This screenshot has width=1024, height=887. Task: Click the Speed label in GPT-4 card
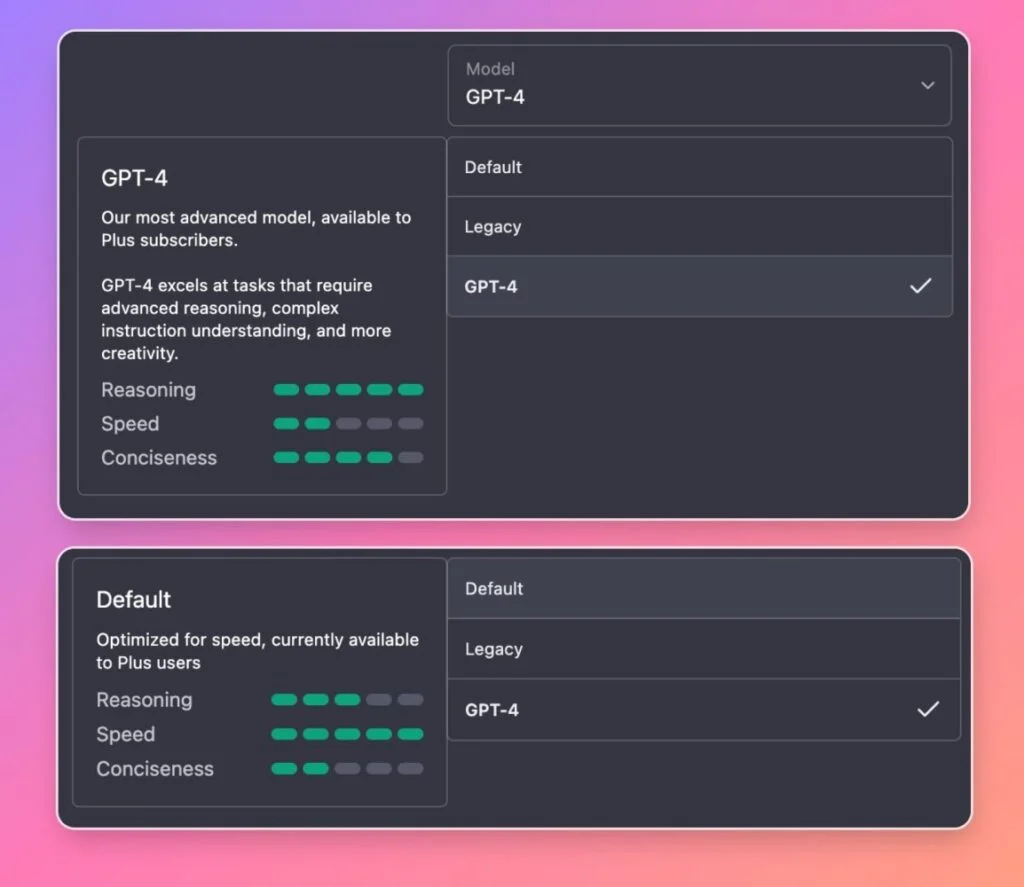point(130,424)
